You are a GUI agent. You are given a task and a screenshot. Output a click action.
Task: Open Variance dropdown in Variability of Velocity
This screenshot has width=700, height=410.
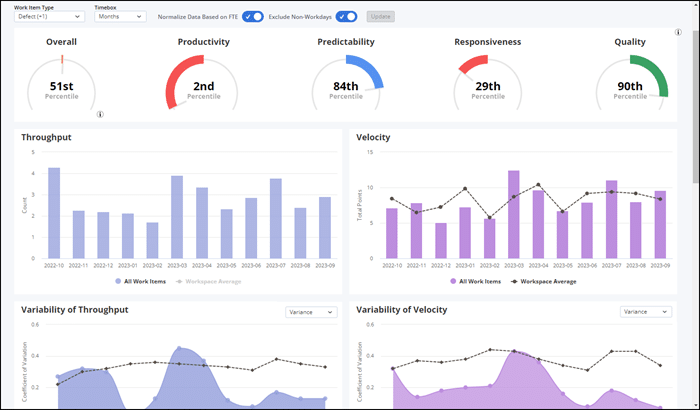coord(646,312)
